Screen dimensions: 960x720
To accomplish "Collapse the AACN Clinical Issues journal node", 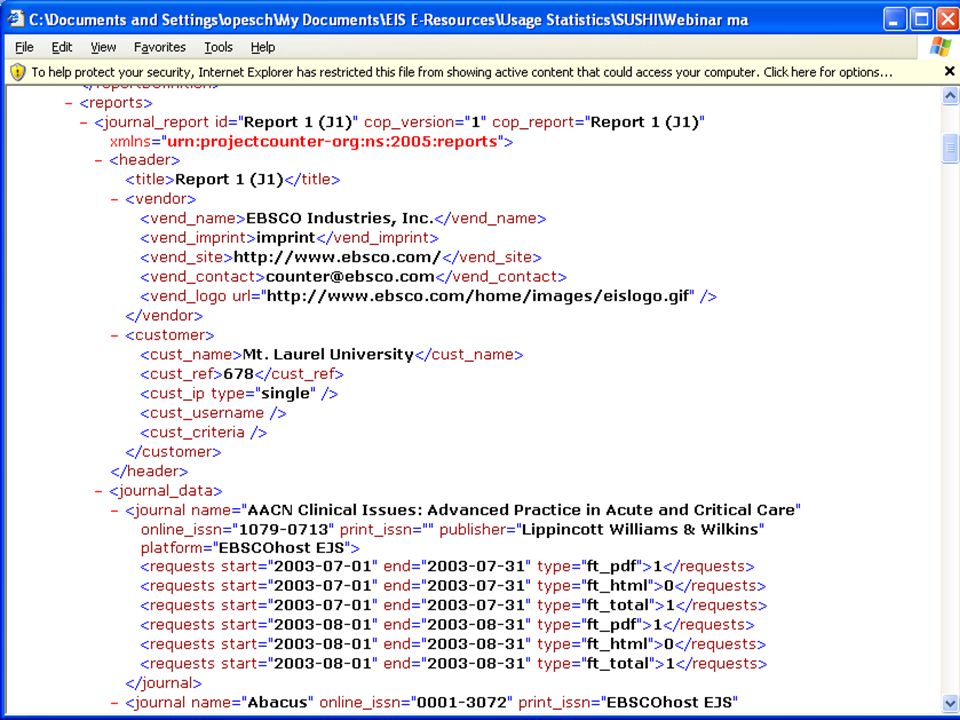I will coord(114,511).
